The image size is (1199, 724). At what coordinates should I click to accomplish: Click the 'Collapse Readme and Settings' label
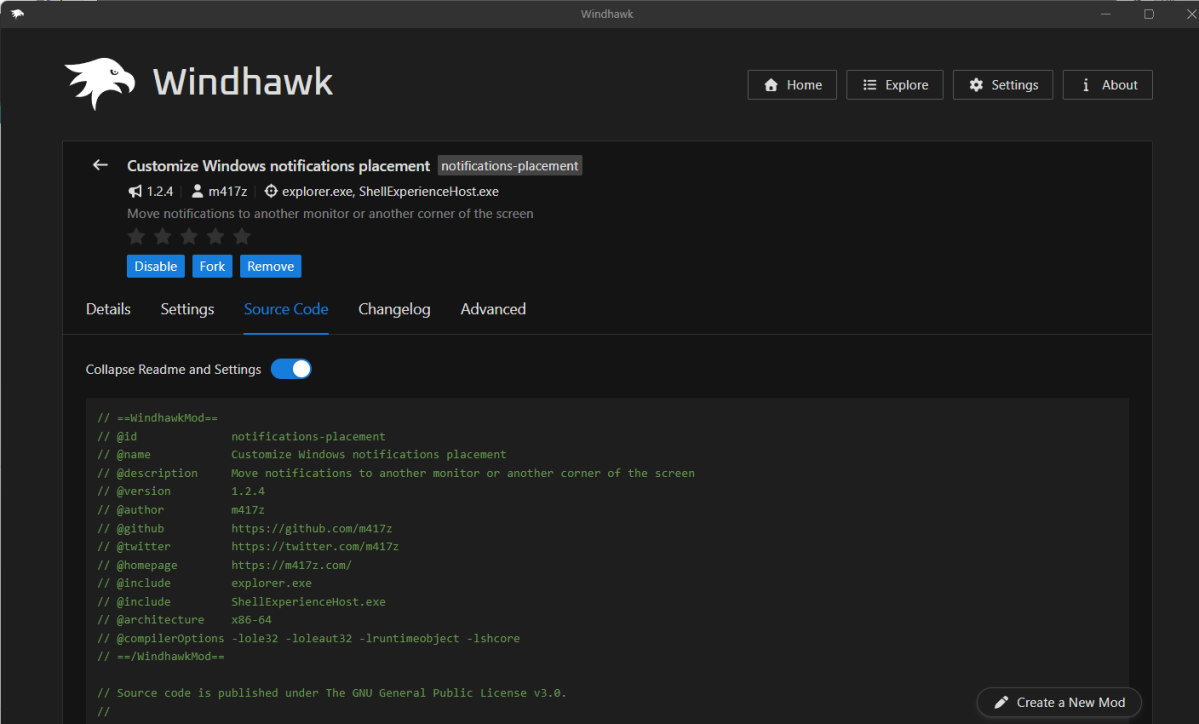click(174, 369)
